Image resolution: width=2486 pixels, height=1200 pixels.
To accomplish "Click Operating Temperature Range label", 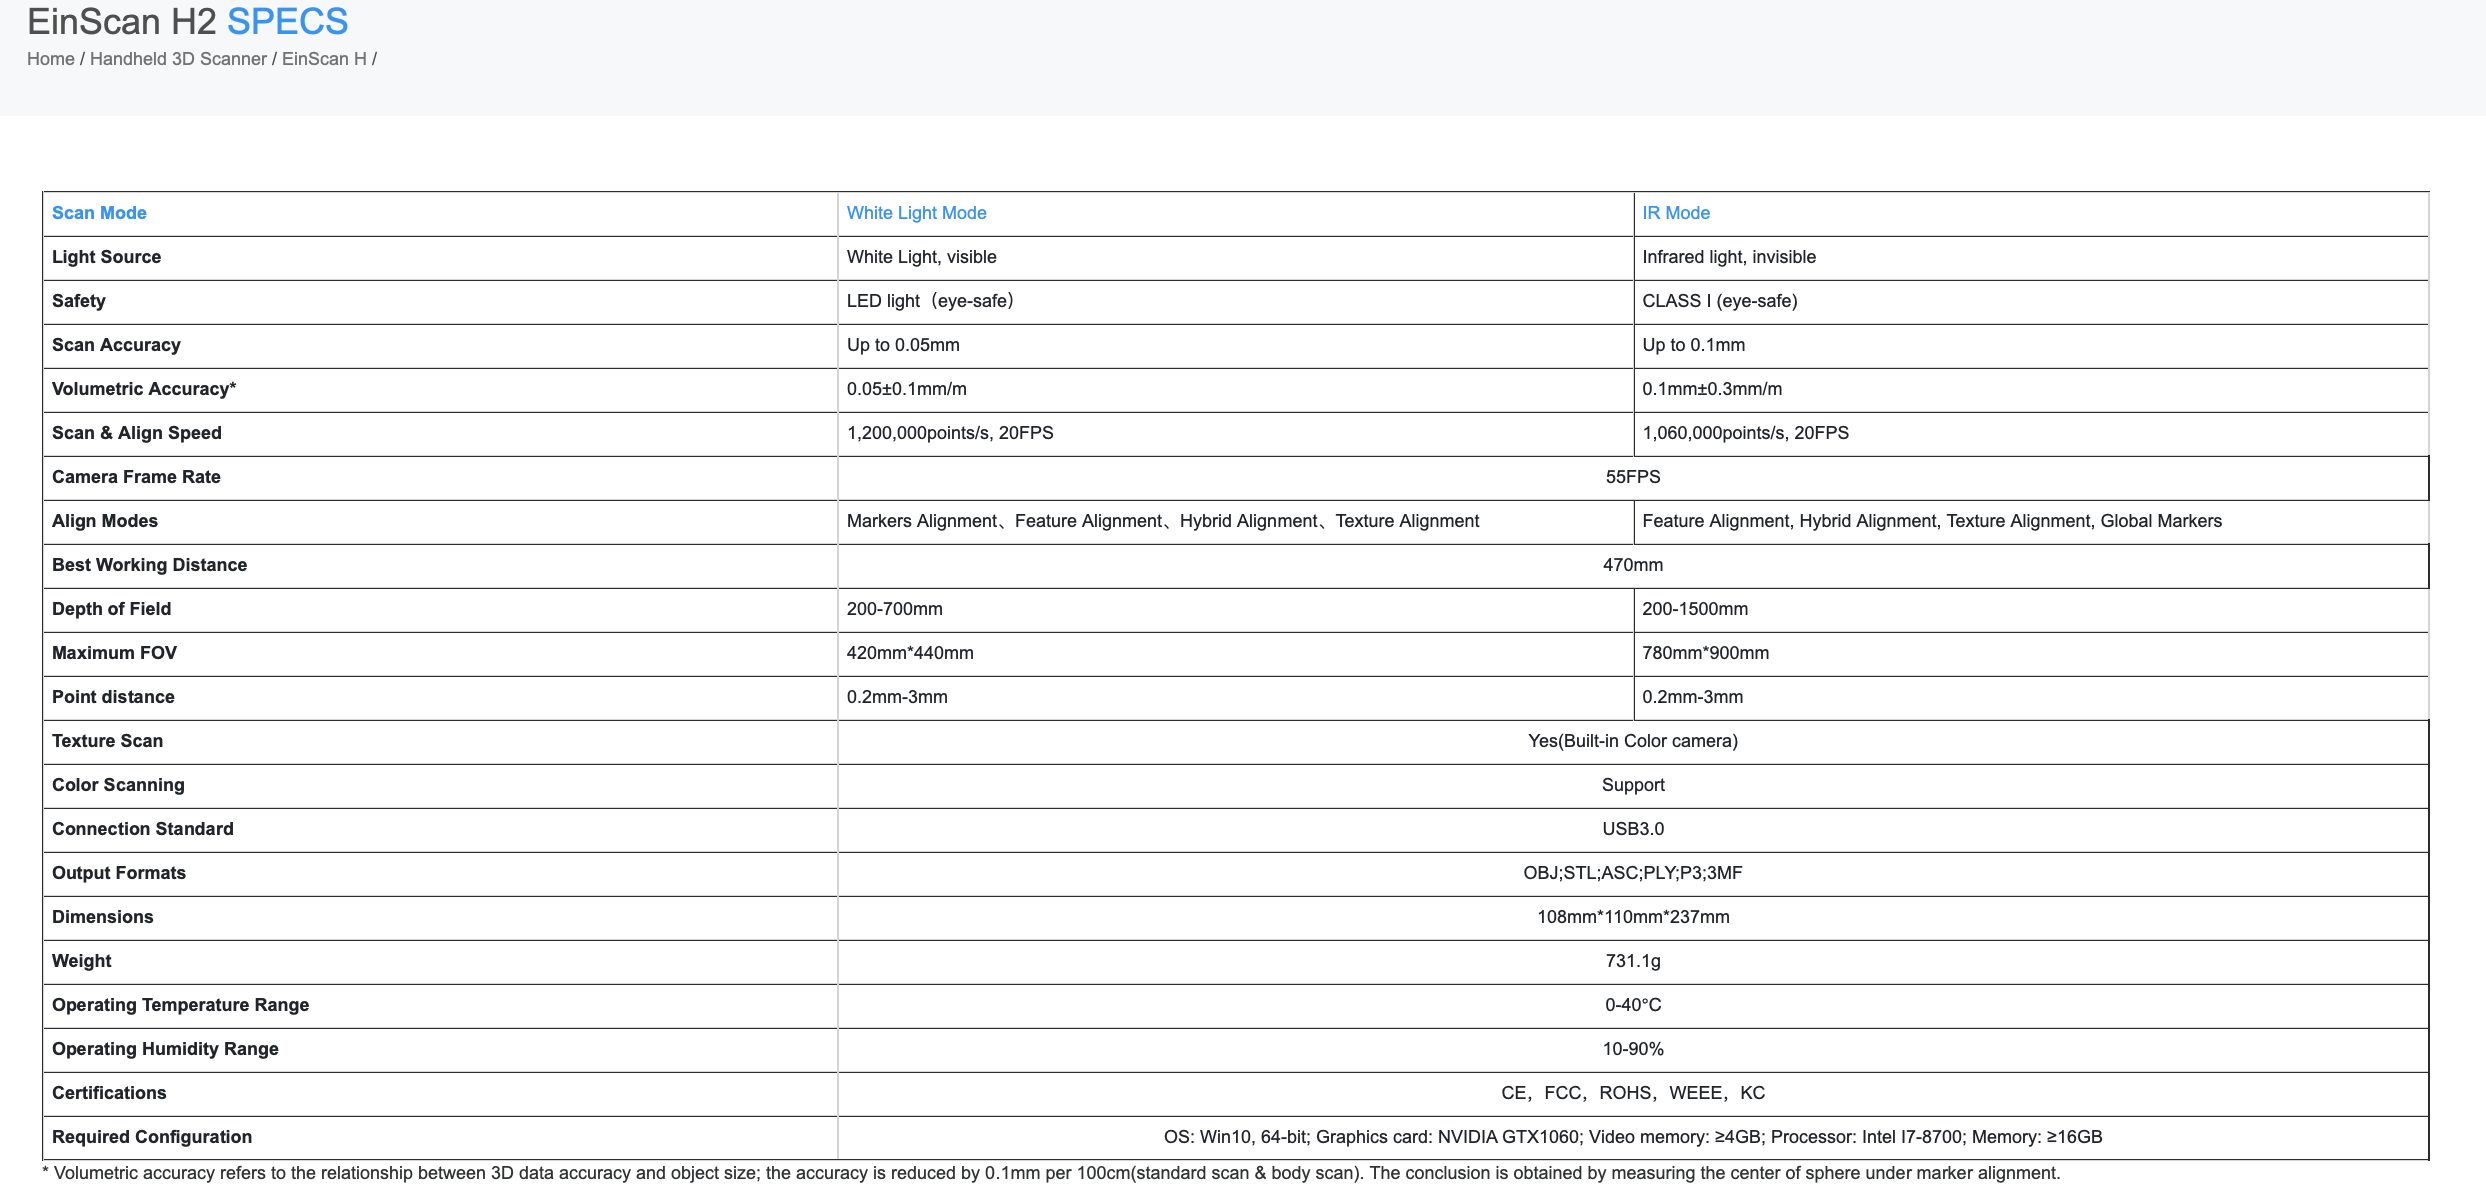I will pyautogui.click(x=180, y=1005).
